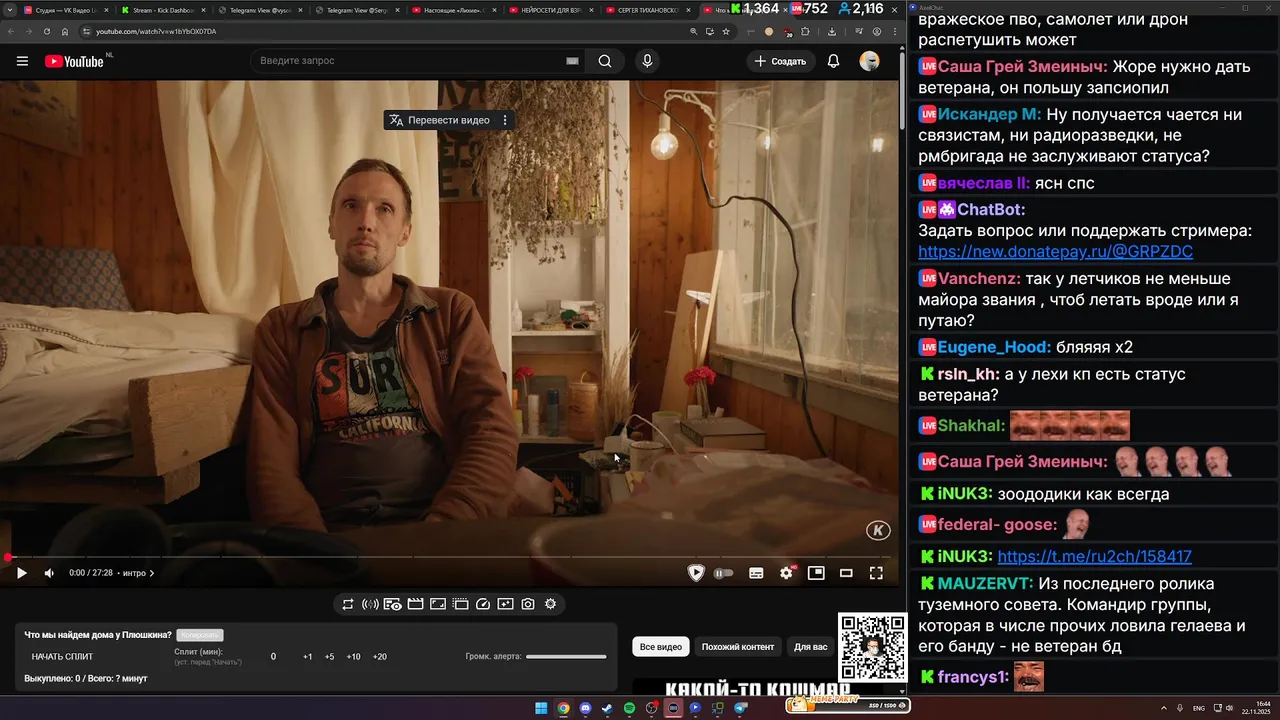
Task: Add +5 minutes to split
Action: 329,657
